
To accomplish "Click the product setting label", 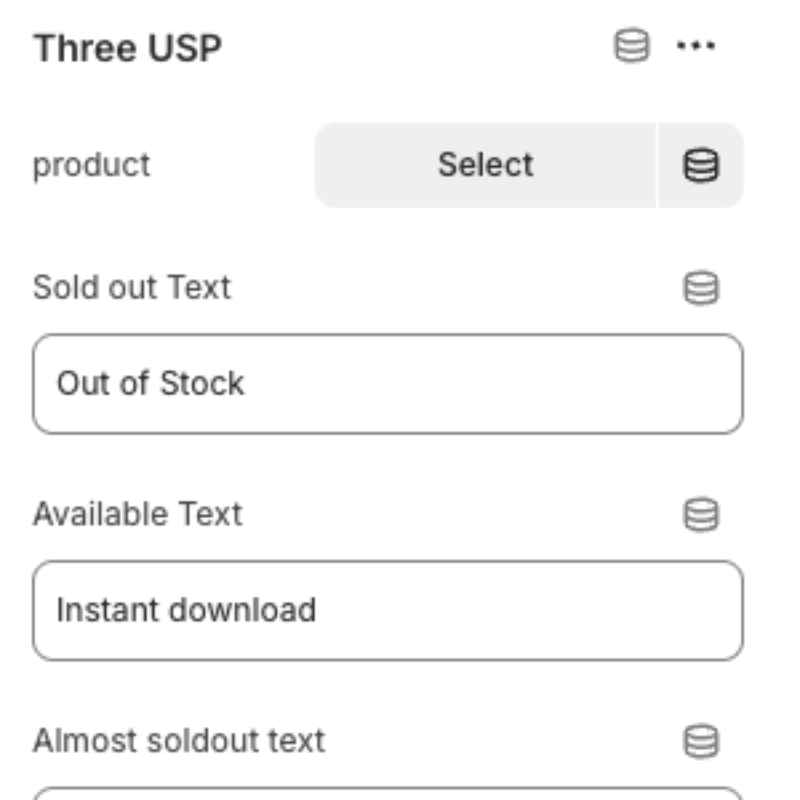I will pos(91,165).
